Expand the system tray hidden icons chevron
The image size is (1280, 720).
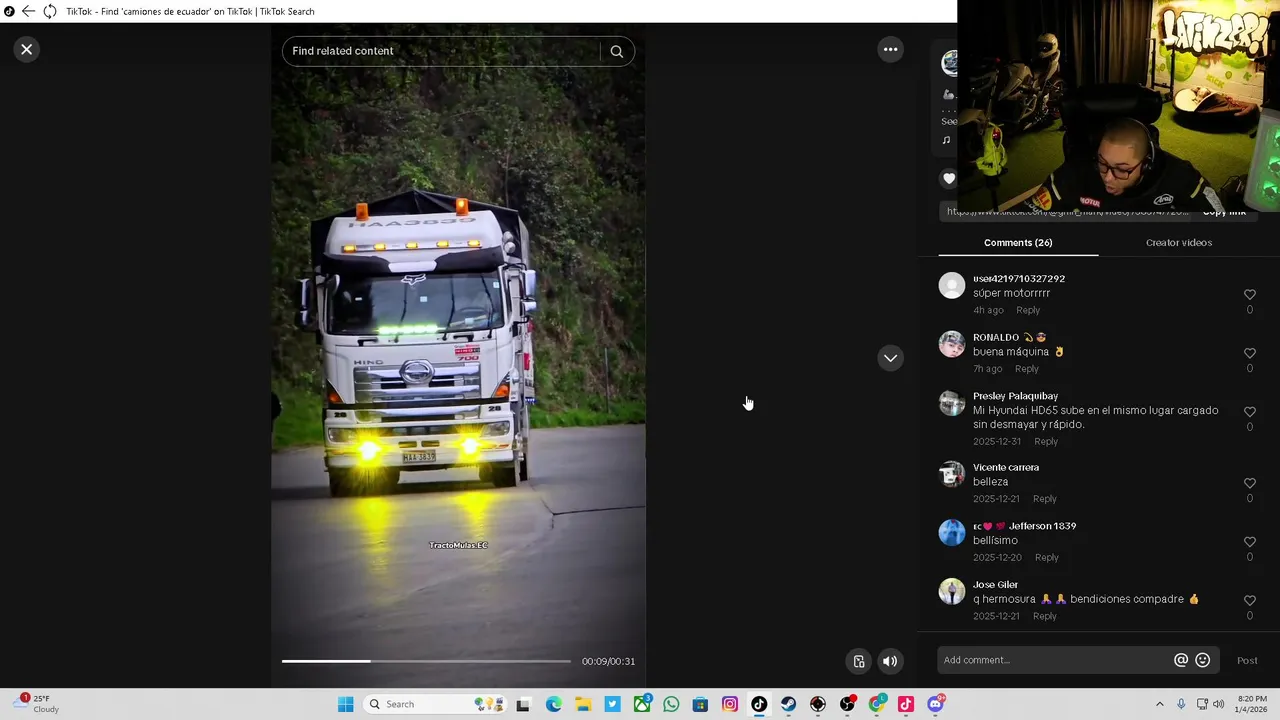(x=1159, y=704)
